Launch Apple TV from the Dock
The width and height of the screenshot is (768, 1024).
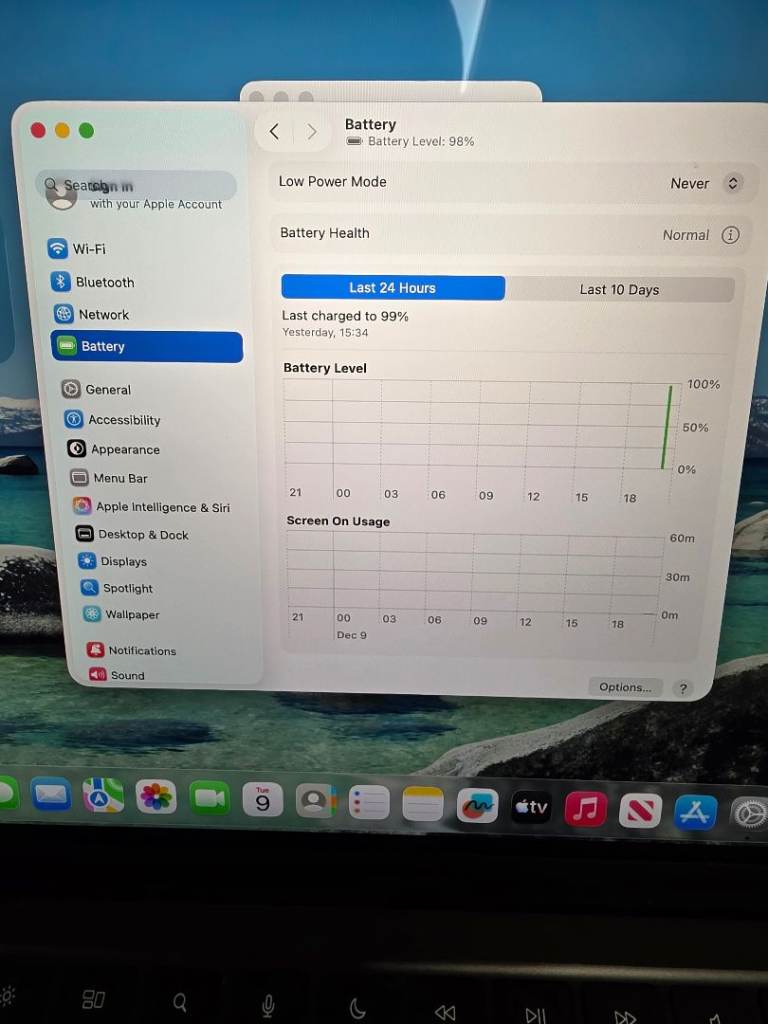coord(531,806)
